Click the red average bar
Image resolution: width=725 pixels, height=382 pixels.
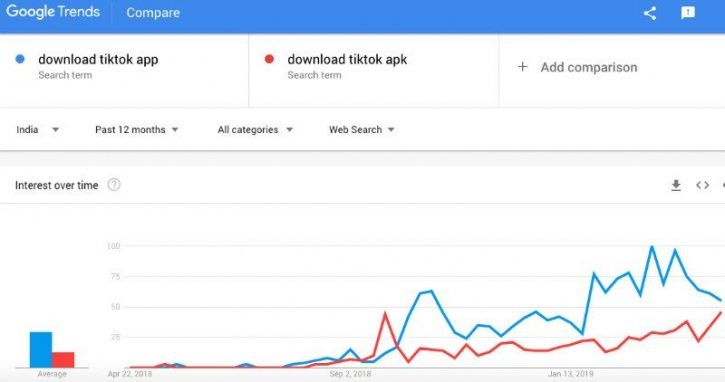(63, 360)
